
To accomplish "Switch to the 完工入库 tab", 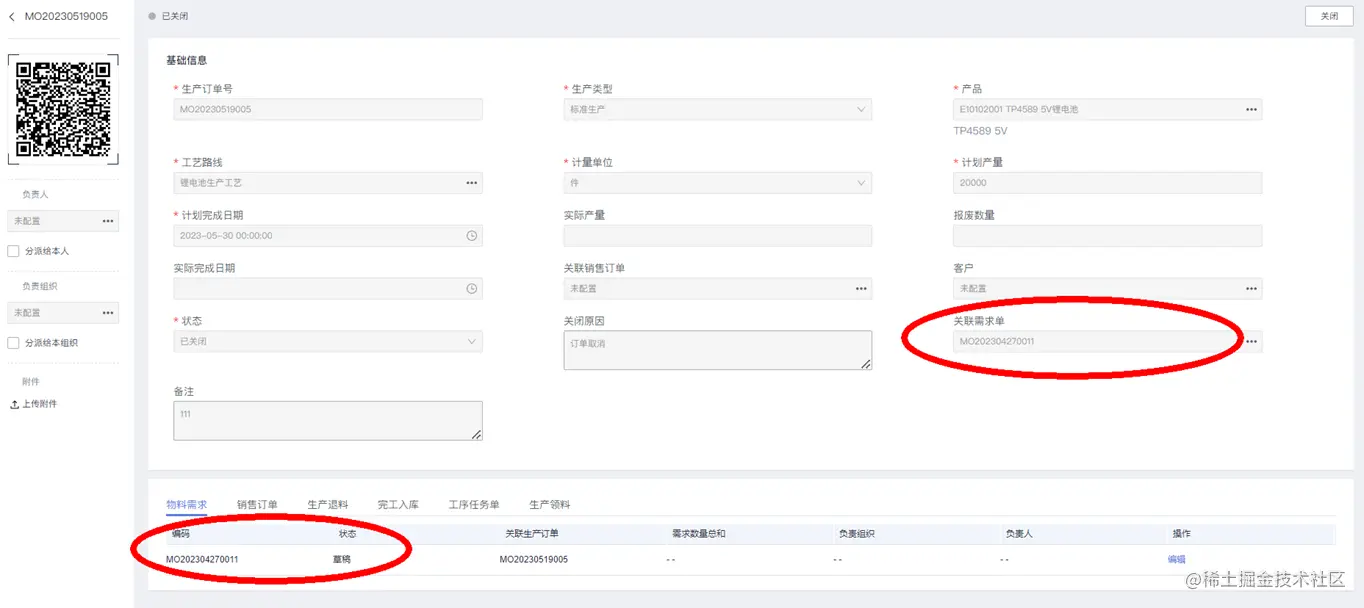I will pos(398,505).
